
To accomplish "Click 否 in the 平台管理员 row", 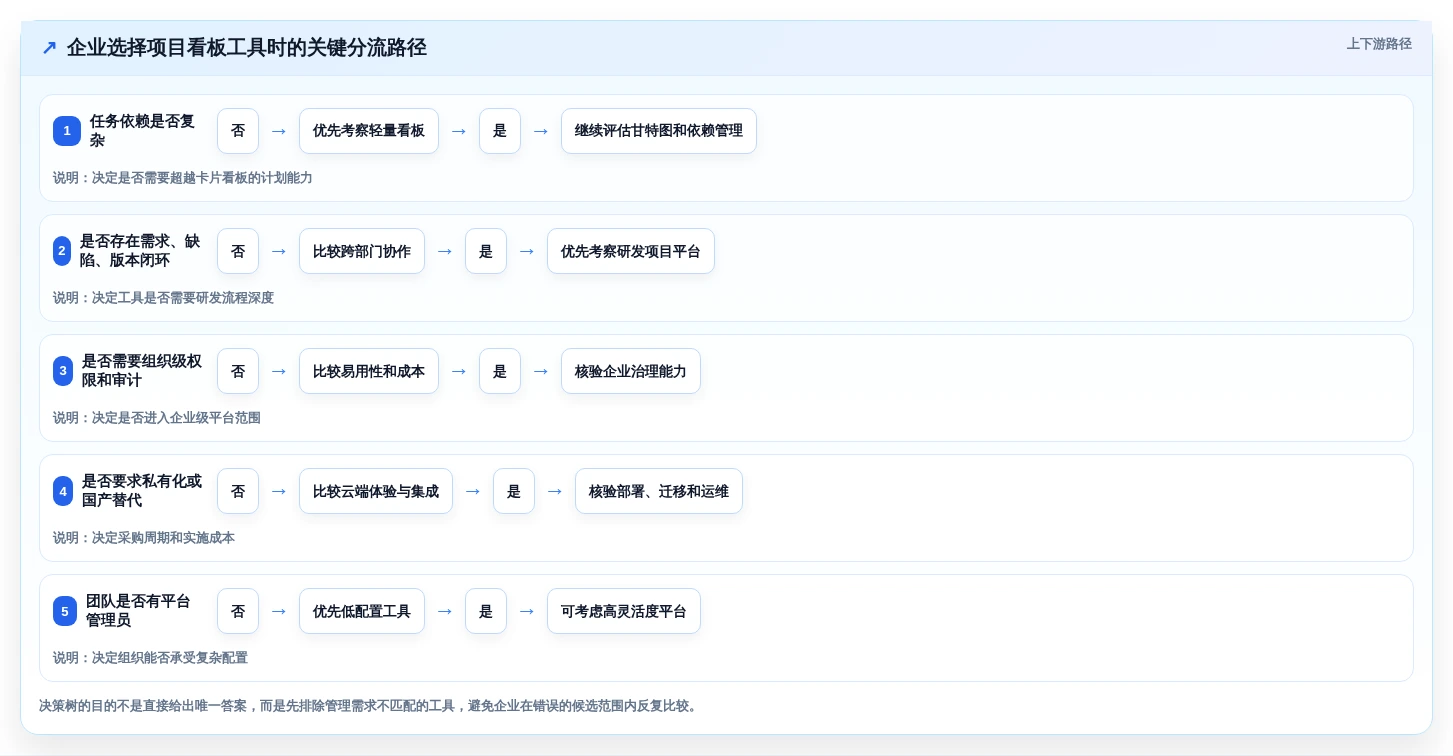I will (238, 611).
